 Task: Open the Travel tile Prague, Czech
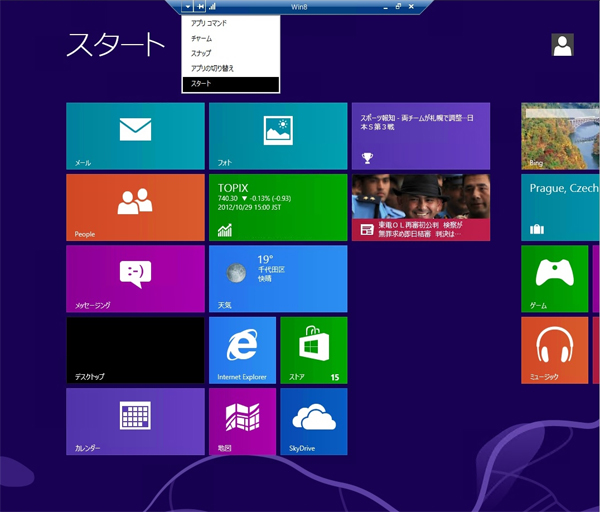561,207
